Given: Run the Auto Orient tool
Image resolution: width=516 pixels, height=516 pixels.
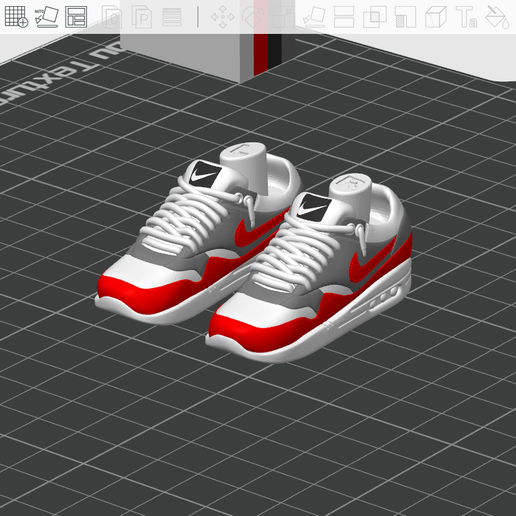Looking at the screenshot, I should click(x=46, y=16).
